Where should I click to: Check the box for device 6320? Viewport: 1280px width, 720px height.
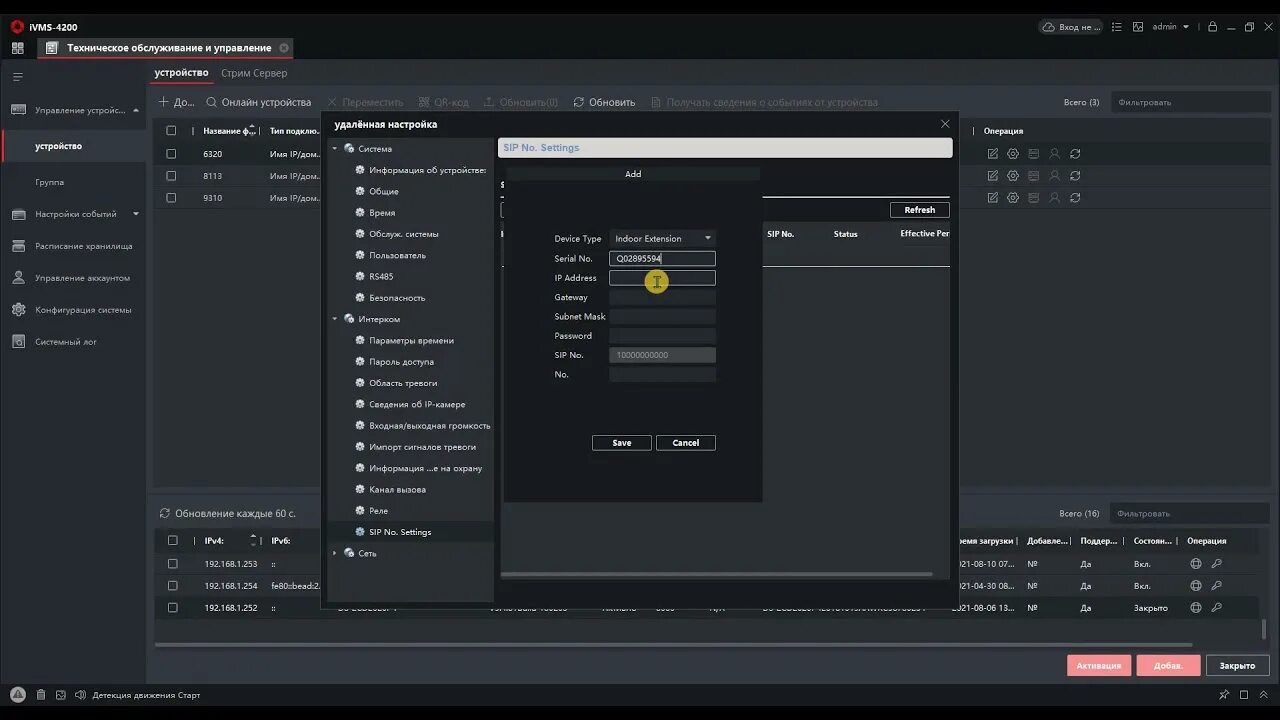tap(171, 154)
